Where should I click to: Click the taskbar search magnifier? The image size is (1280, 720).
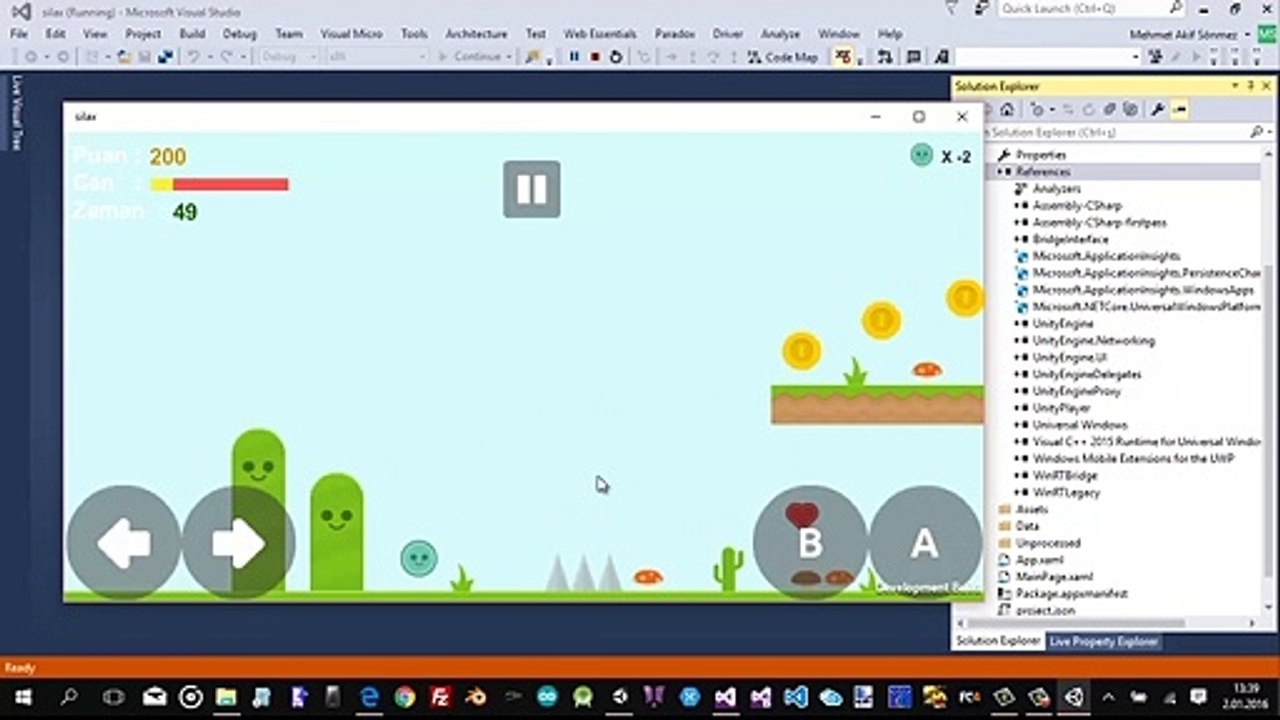click(x=70, y=697)
